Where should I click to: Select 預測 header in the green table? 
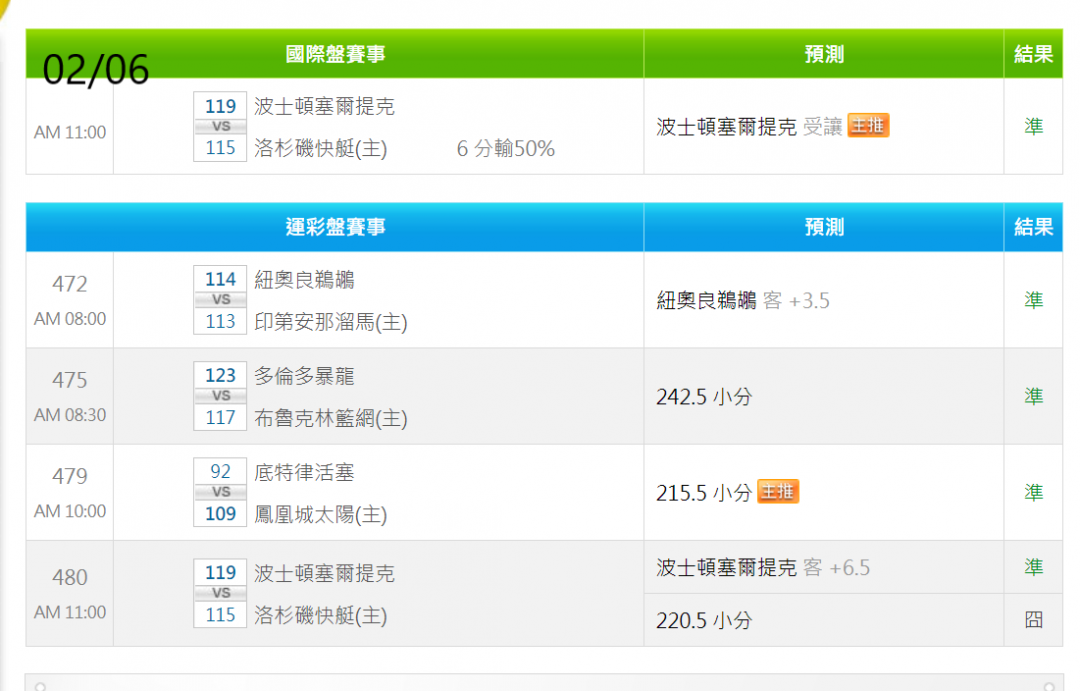824,54
